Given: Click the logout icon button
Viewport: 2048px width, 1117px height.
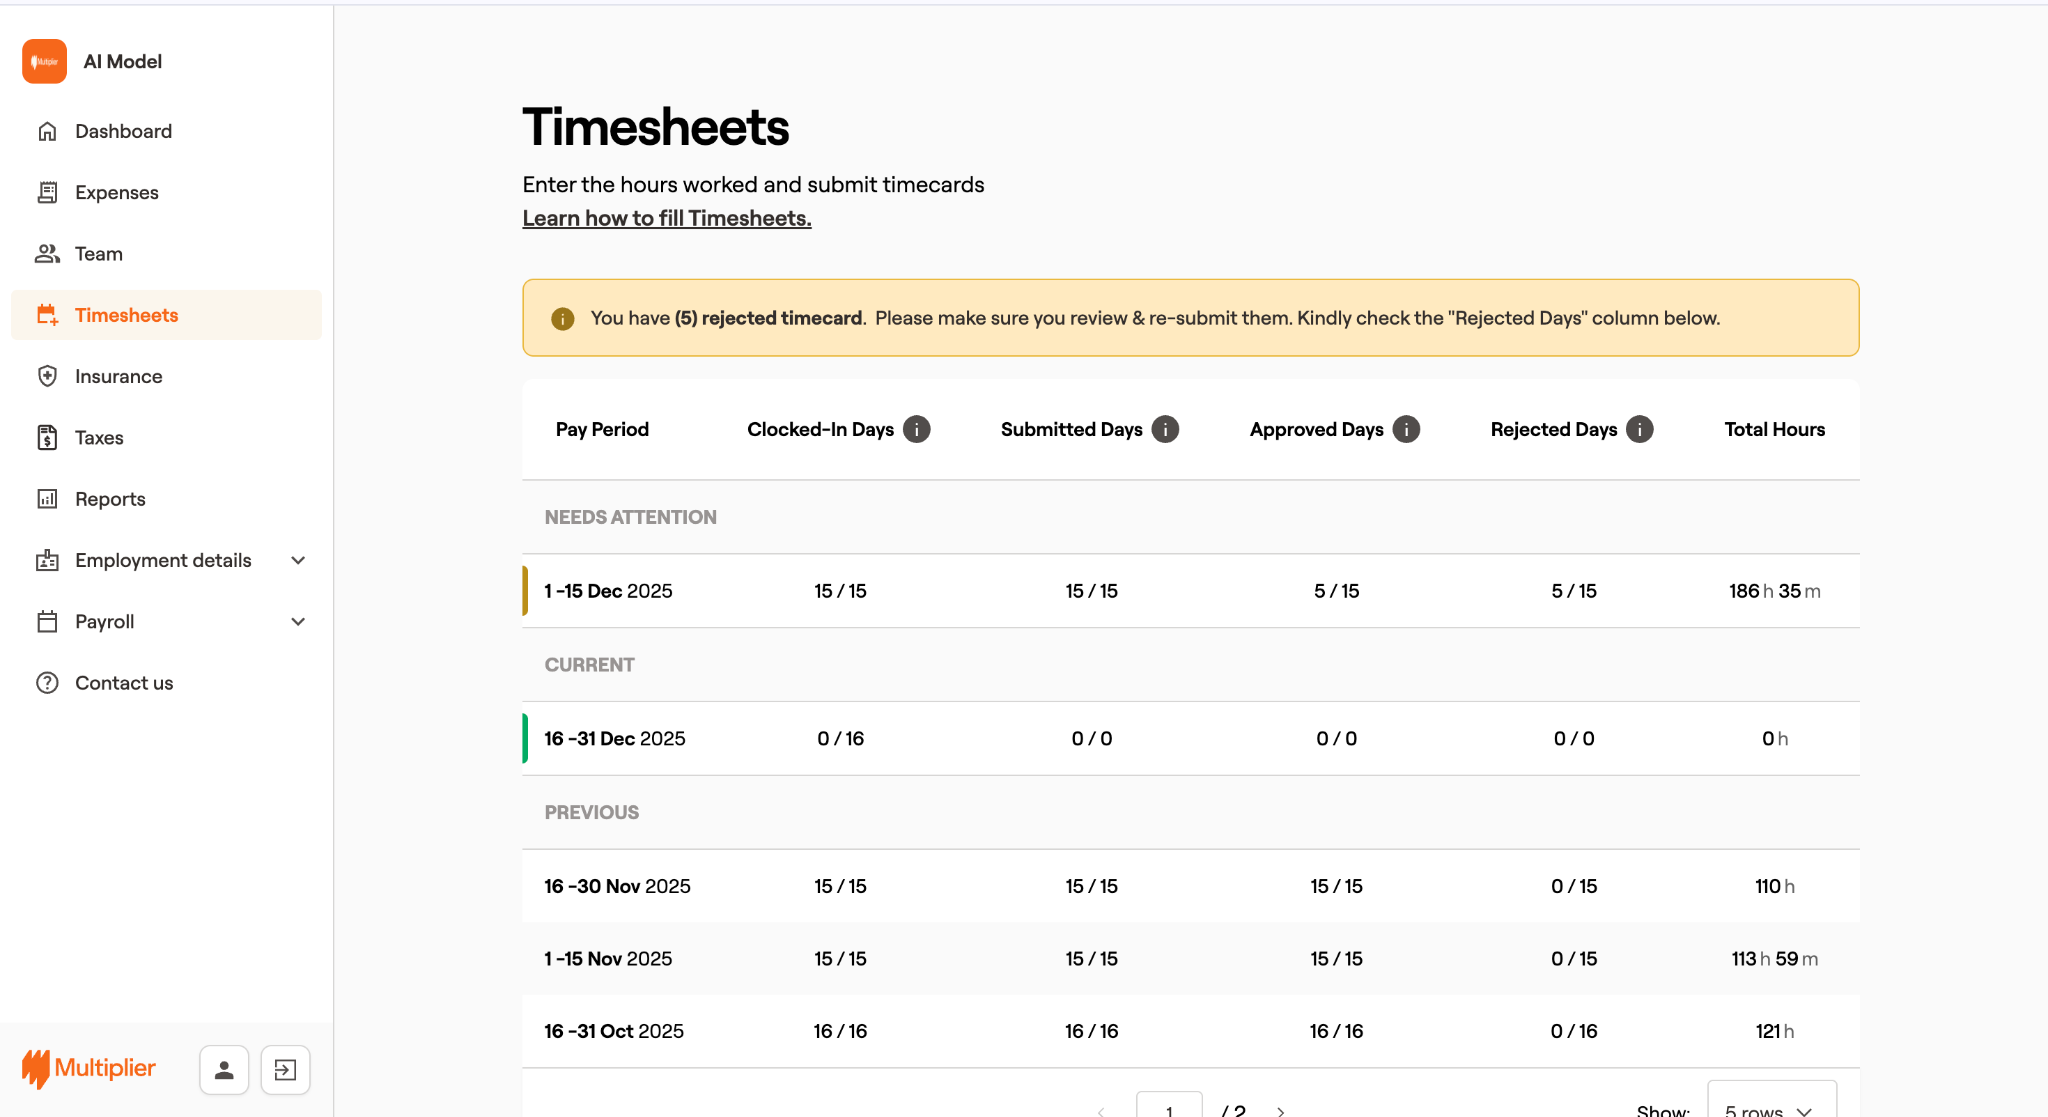Looking at the screenshot, I should pos(285,1070).
